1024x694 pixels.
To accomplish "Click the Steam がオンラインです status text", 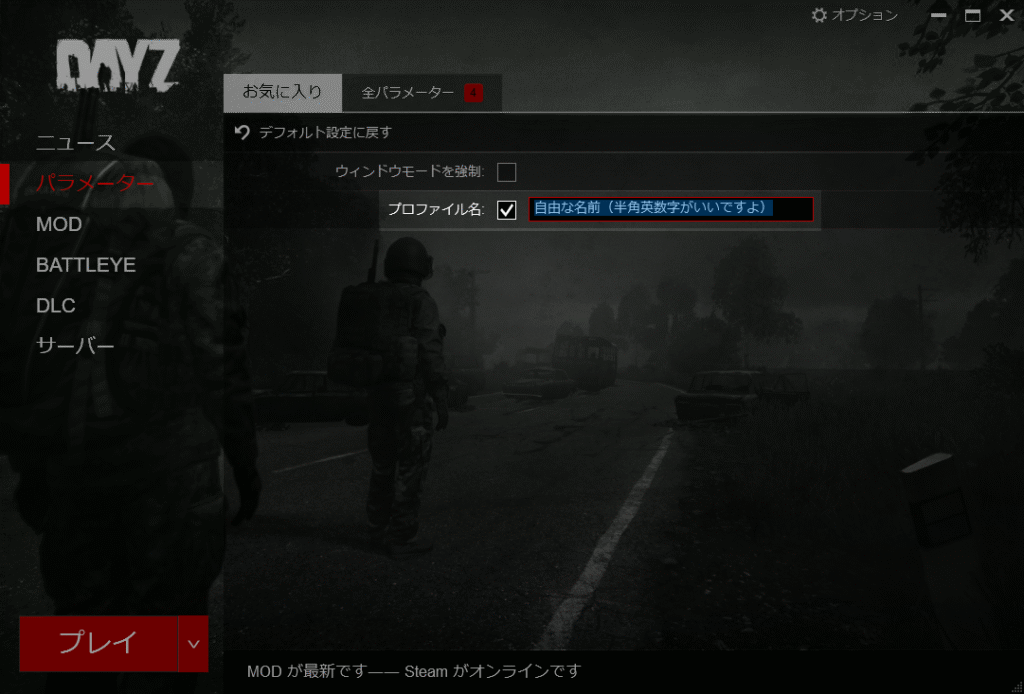I will [492, 671].
